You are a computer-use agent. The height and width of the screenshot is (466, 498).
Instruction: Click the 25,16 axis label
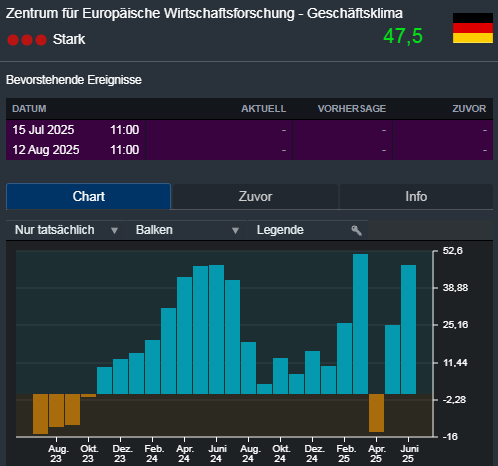(455, 325)
